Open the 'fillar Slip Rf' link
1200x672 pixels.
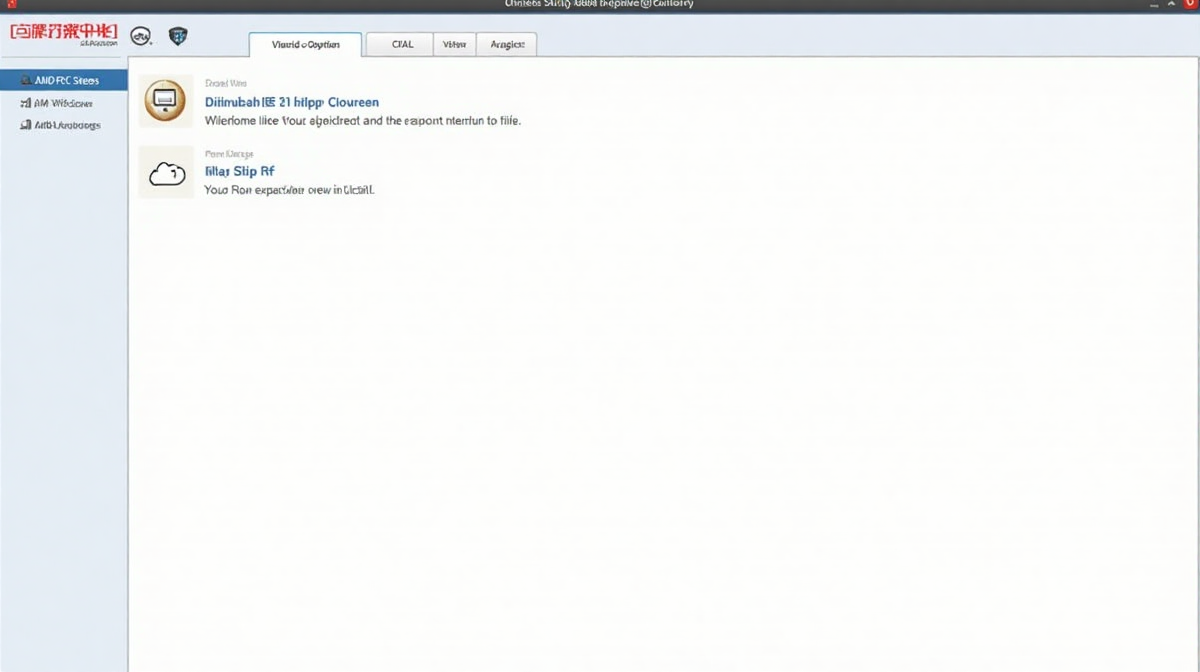click(239, 171)
